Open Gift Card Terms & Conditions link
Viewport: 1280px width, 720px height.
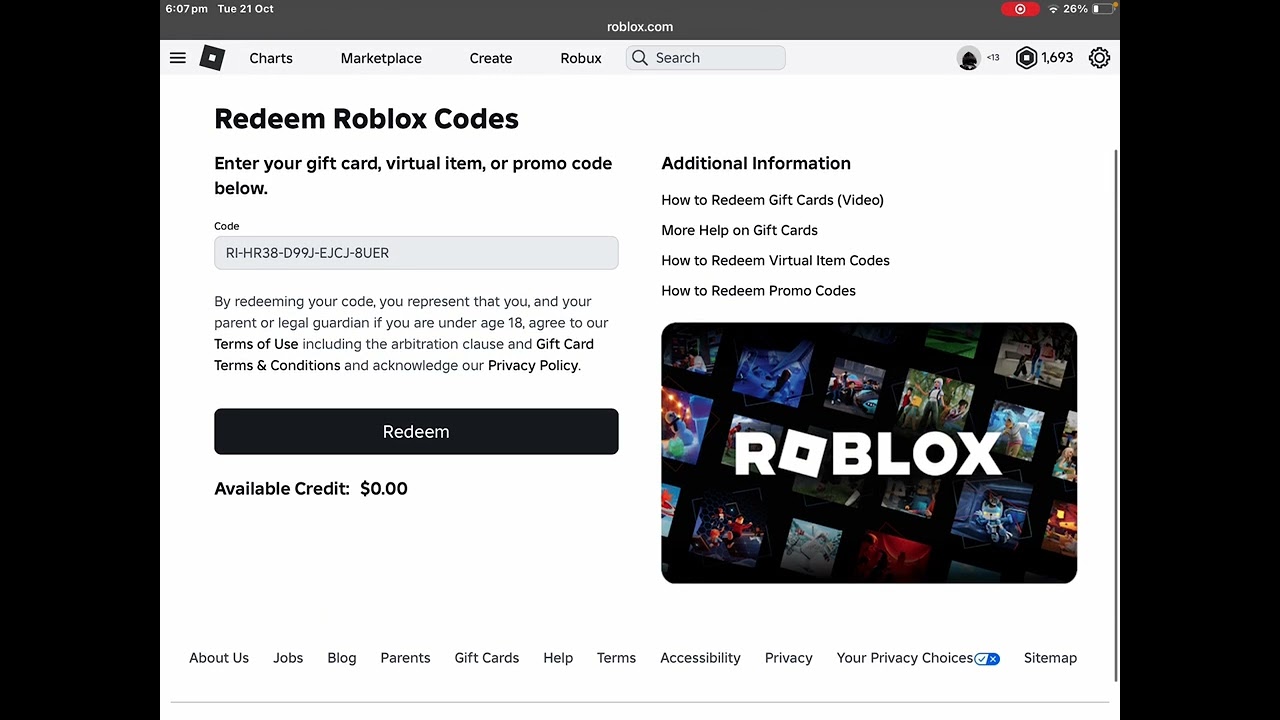click(404, 355)
